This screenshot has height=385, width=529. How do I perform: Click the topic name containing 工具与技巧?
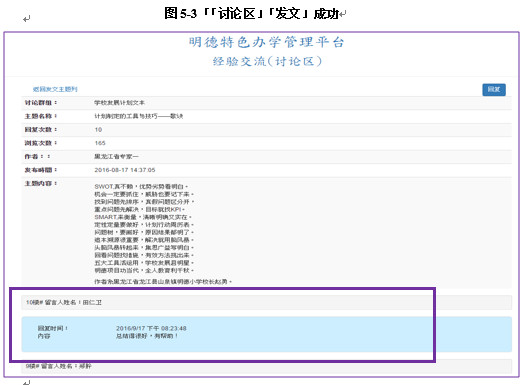coord(139,116)
